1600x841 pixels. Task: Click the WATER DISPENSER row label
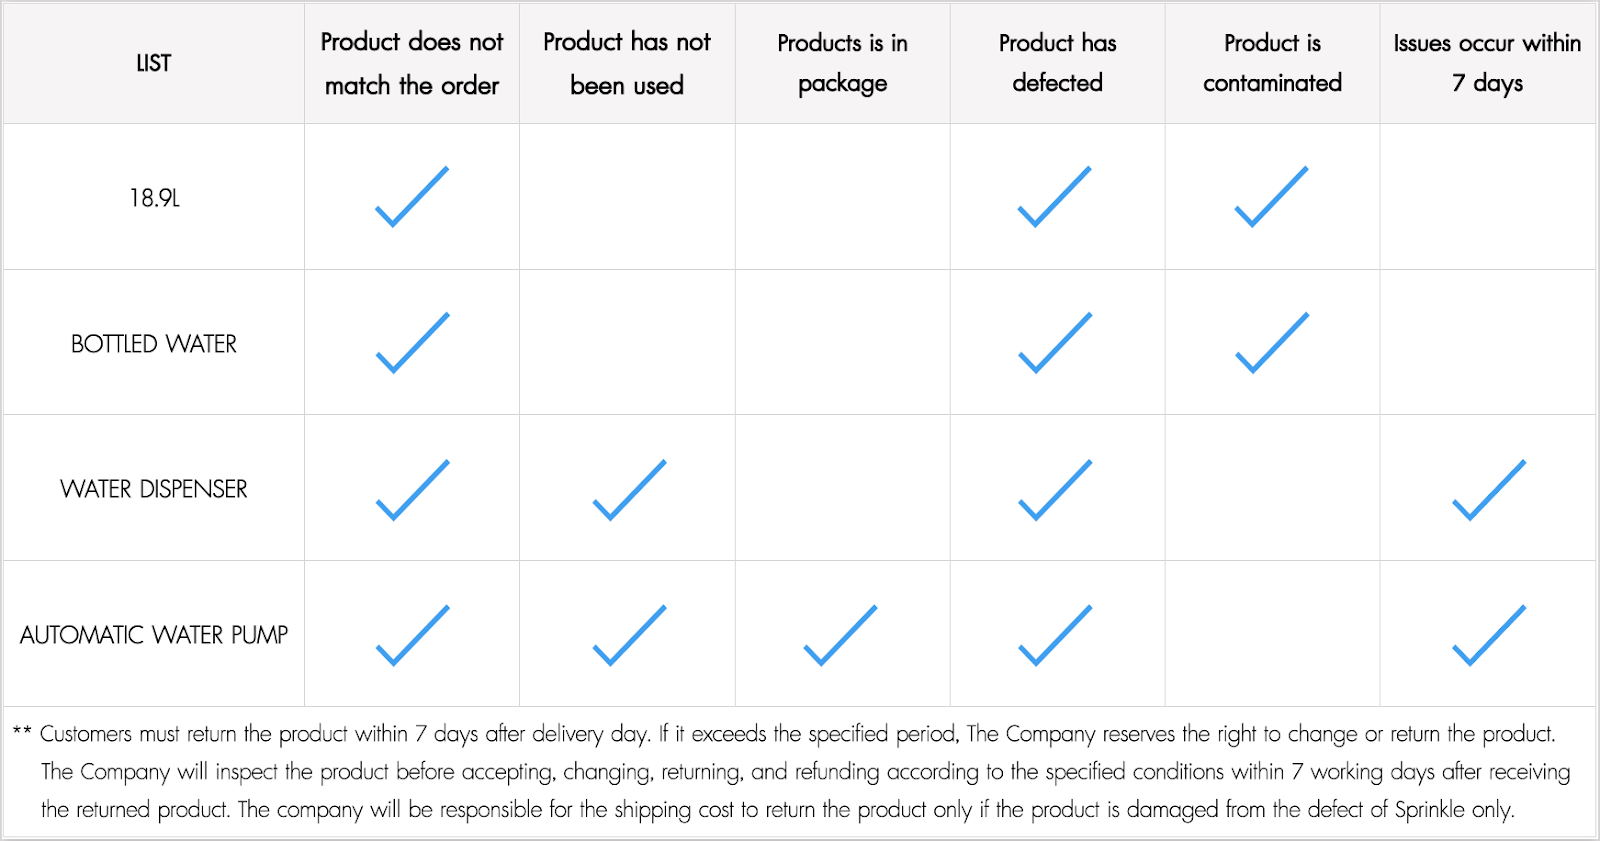(x=154, y=489)
